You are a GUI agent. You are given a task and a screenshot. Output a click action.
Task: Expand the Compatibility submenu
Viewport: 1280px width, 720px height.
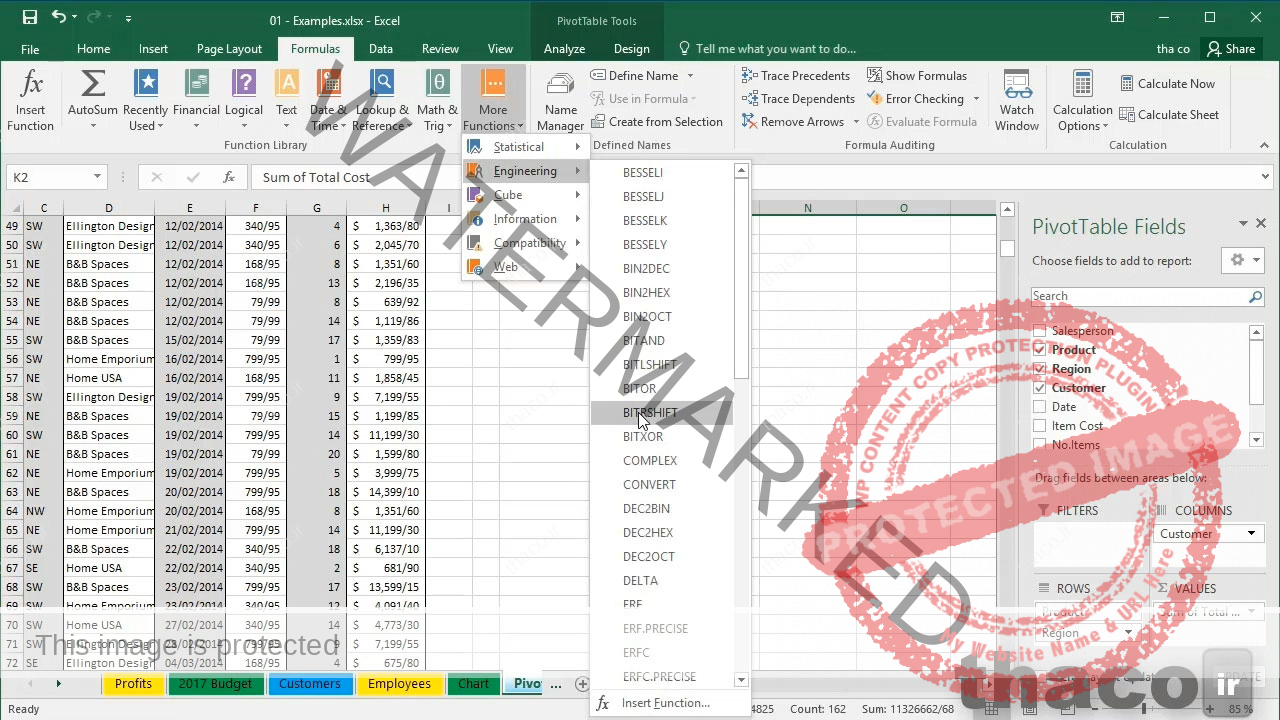tap(525, 243)
